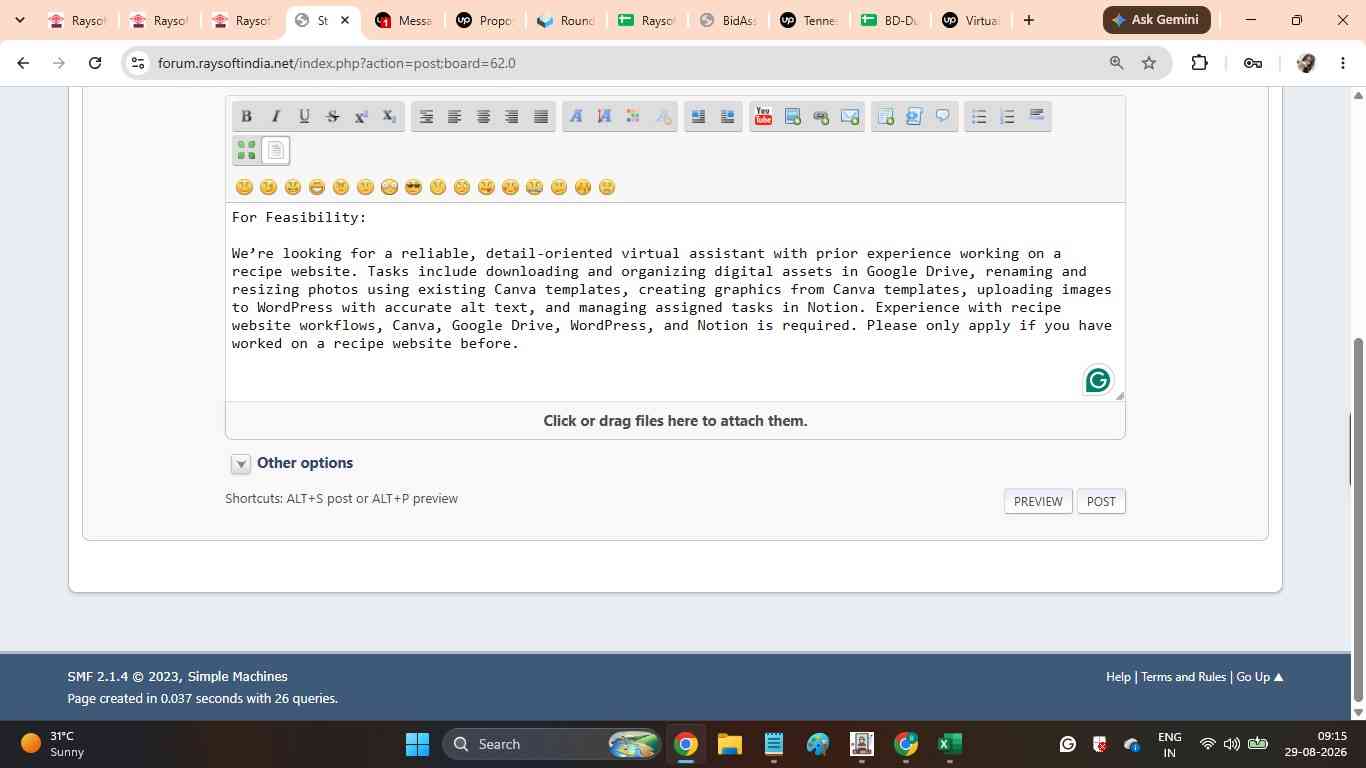Click inside the message text area
1366x768 pixels.
tap(675, 302)
